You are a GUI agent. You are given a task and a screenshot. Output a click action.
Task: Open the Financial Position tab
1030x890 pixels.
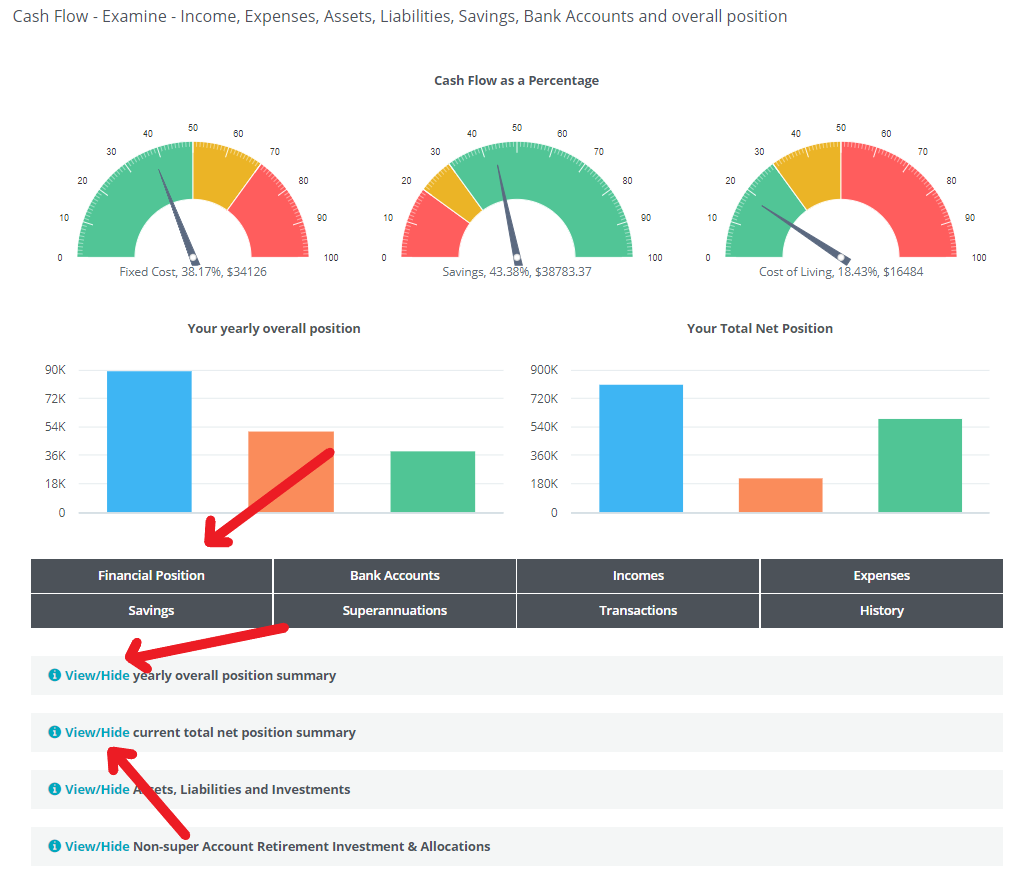pos(151,576)
